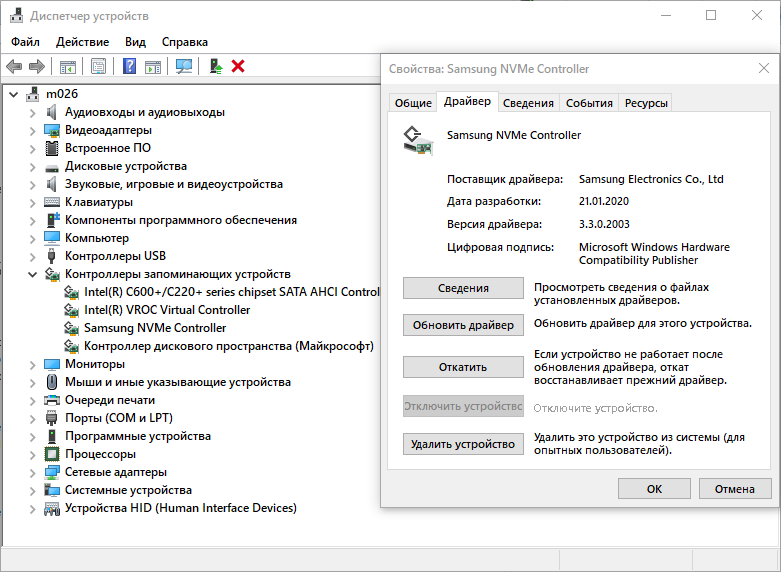
Task: Click the Обновить драйвер button
Action: [463, 325]
